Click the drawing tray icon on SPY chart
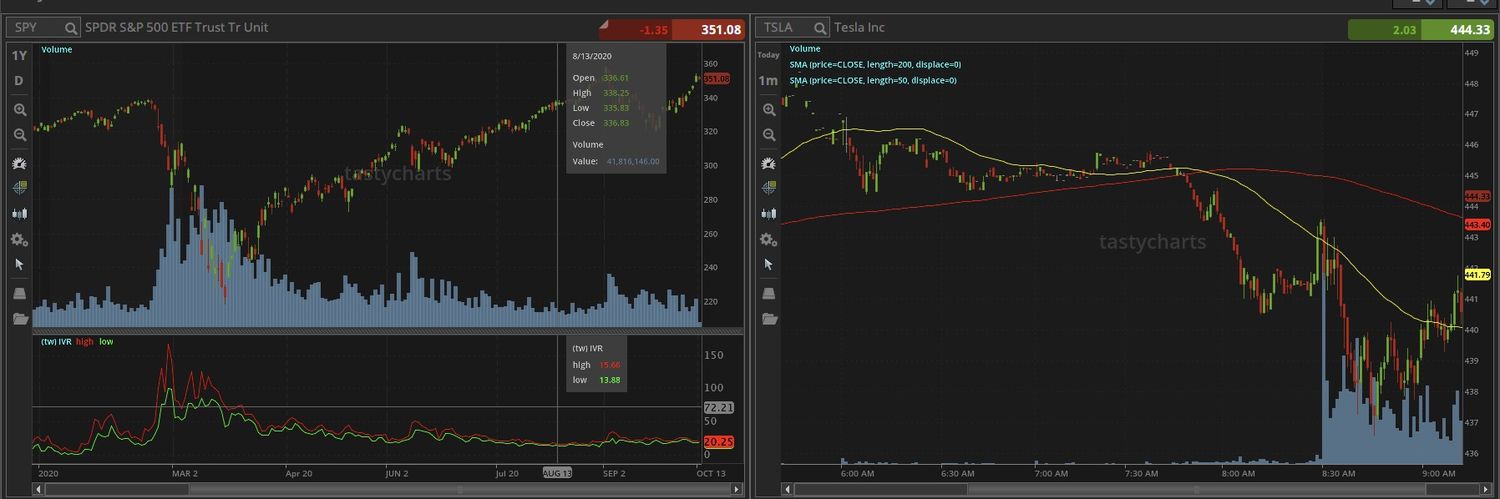This screenshot has width=1500, height=499. 19,293
